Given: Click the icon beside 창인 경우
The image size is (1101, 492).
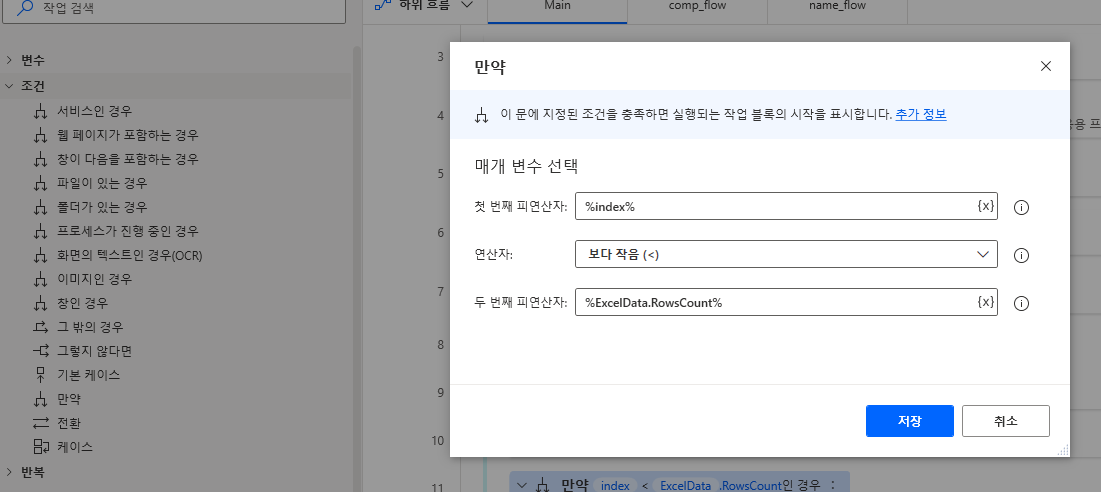Looking at the screenshot, I should pyautogui.click(x=40, y=303).
